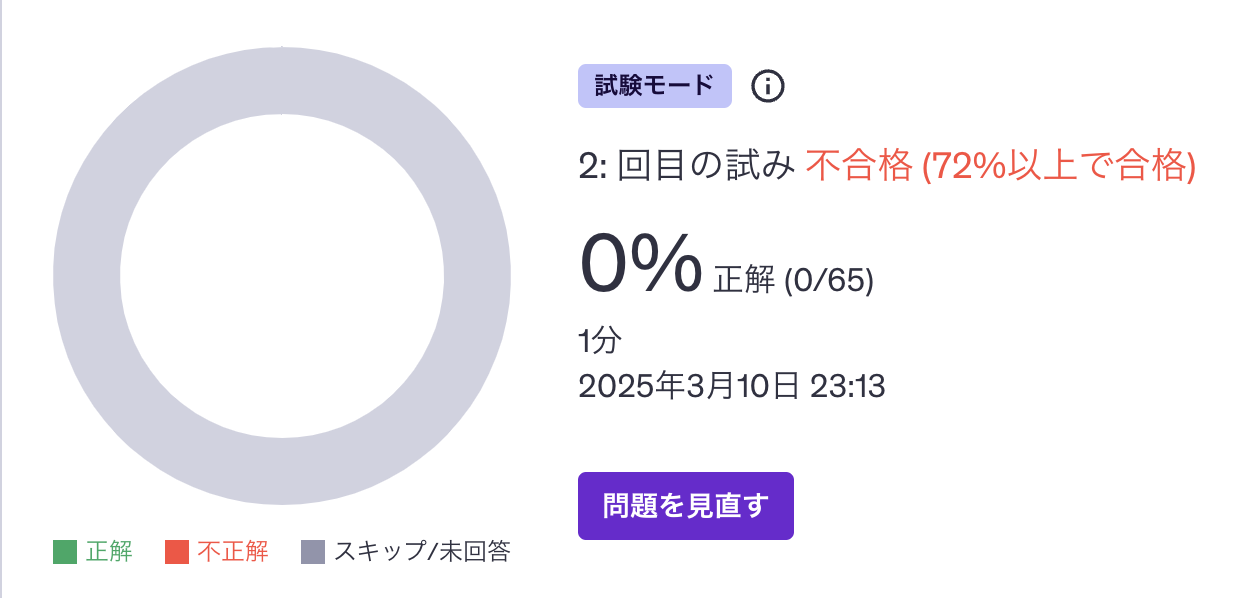Click the vertical divider line at the left edge
1246x598 pixels.
2,299
